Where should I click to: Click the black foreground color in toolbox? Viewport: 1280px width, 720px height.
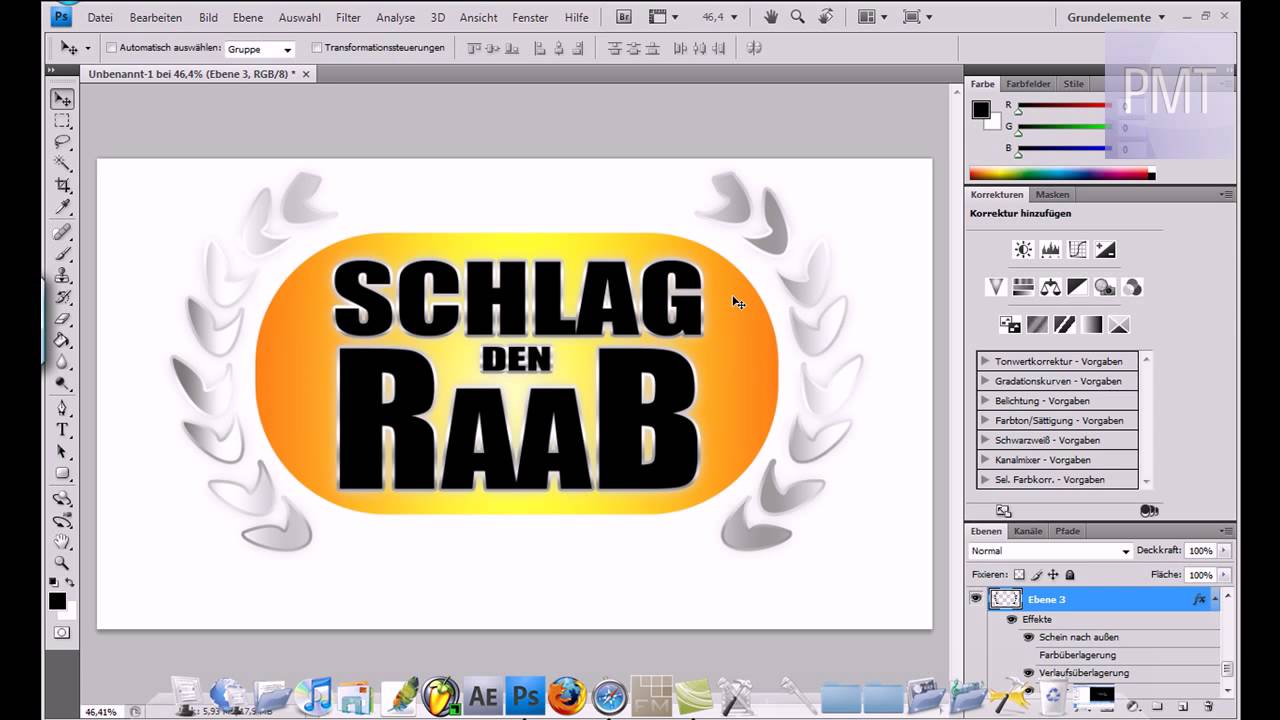(x=57, y=601)
